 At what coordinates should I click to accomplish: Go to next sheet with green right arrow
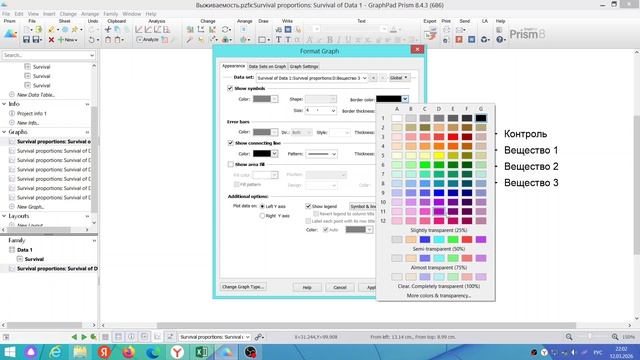[x=84, y=337]
